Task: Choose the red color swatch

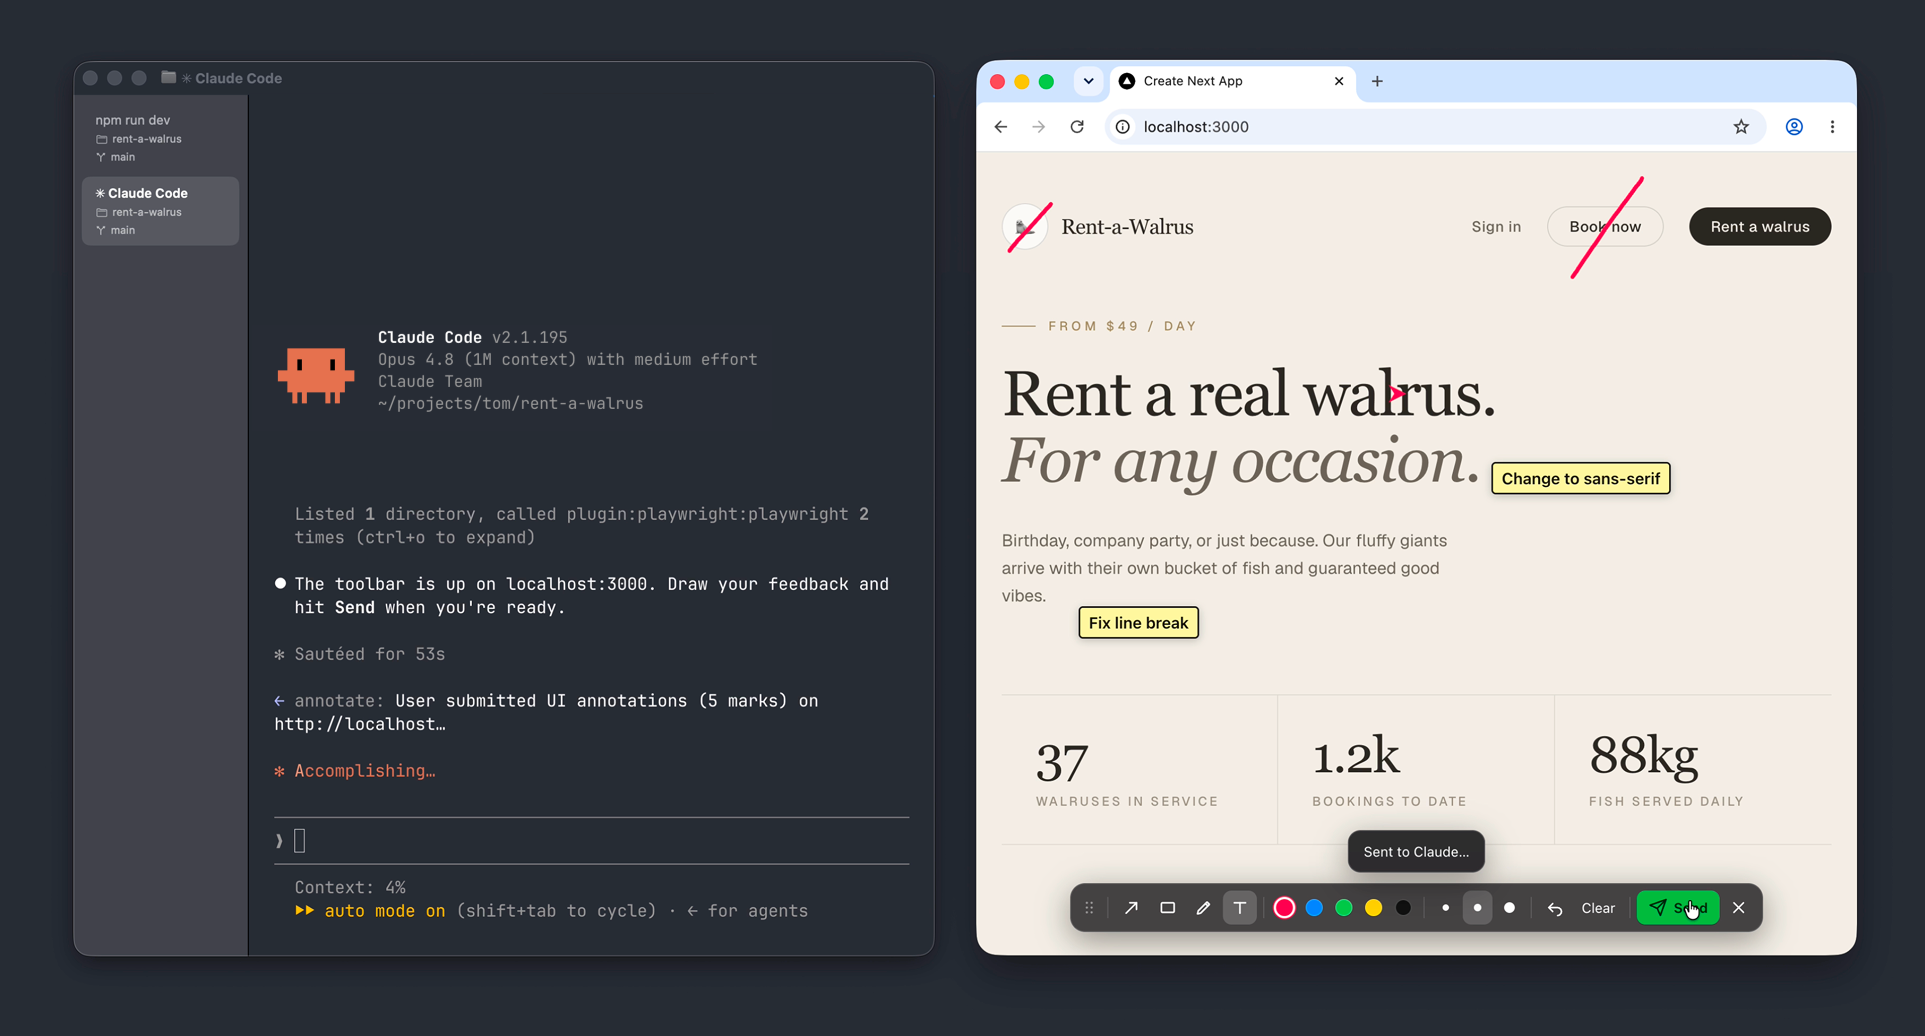Action: 1284,908
